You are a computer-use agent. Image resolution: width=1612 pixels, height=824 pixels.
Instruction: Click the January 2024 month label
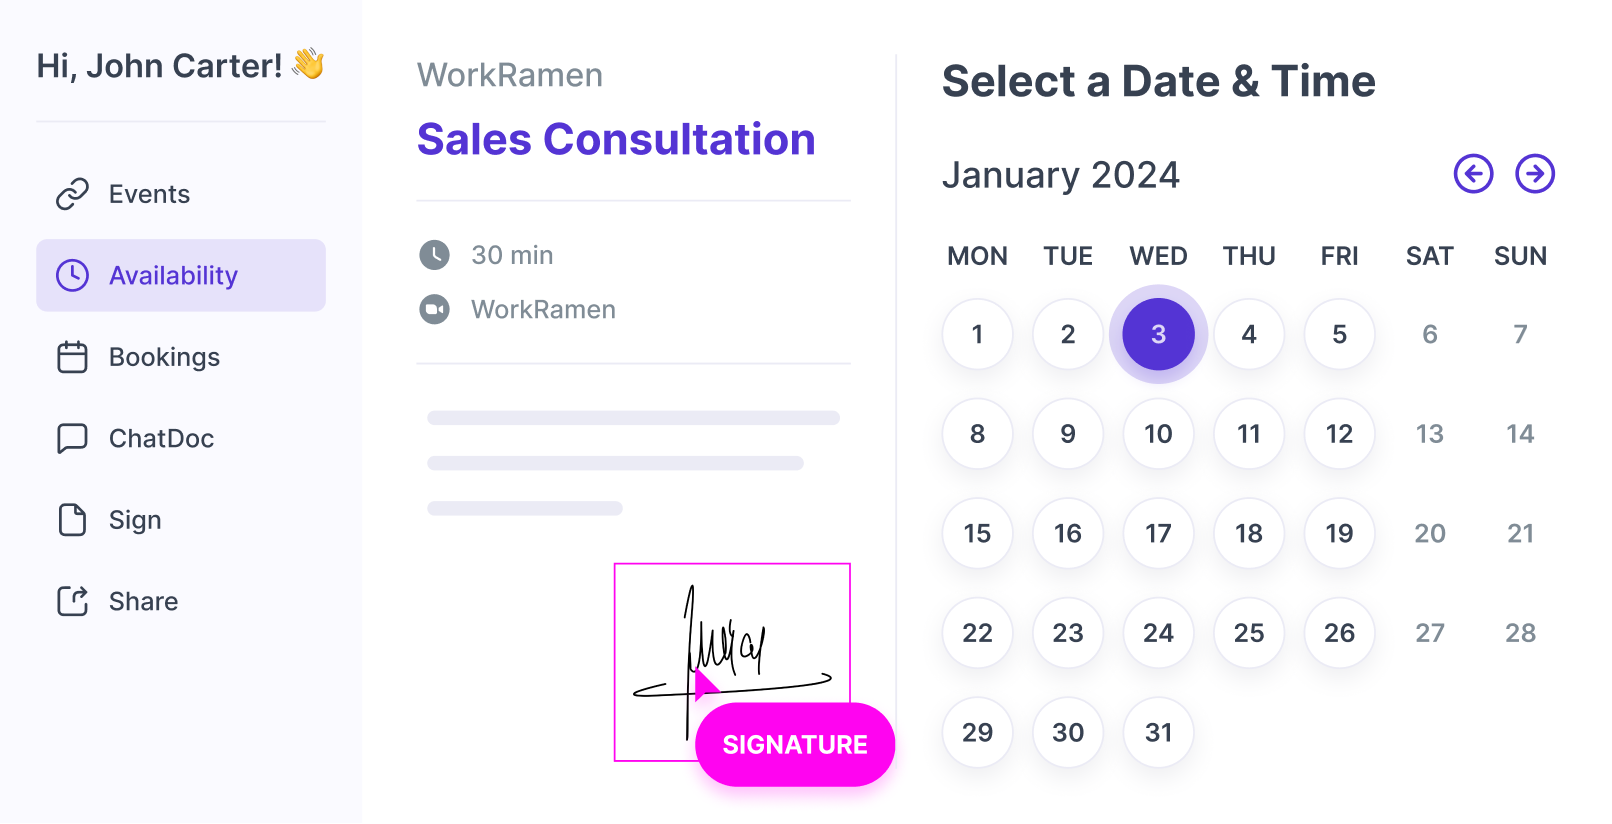point(1062,174)
